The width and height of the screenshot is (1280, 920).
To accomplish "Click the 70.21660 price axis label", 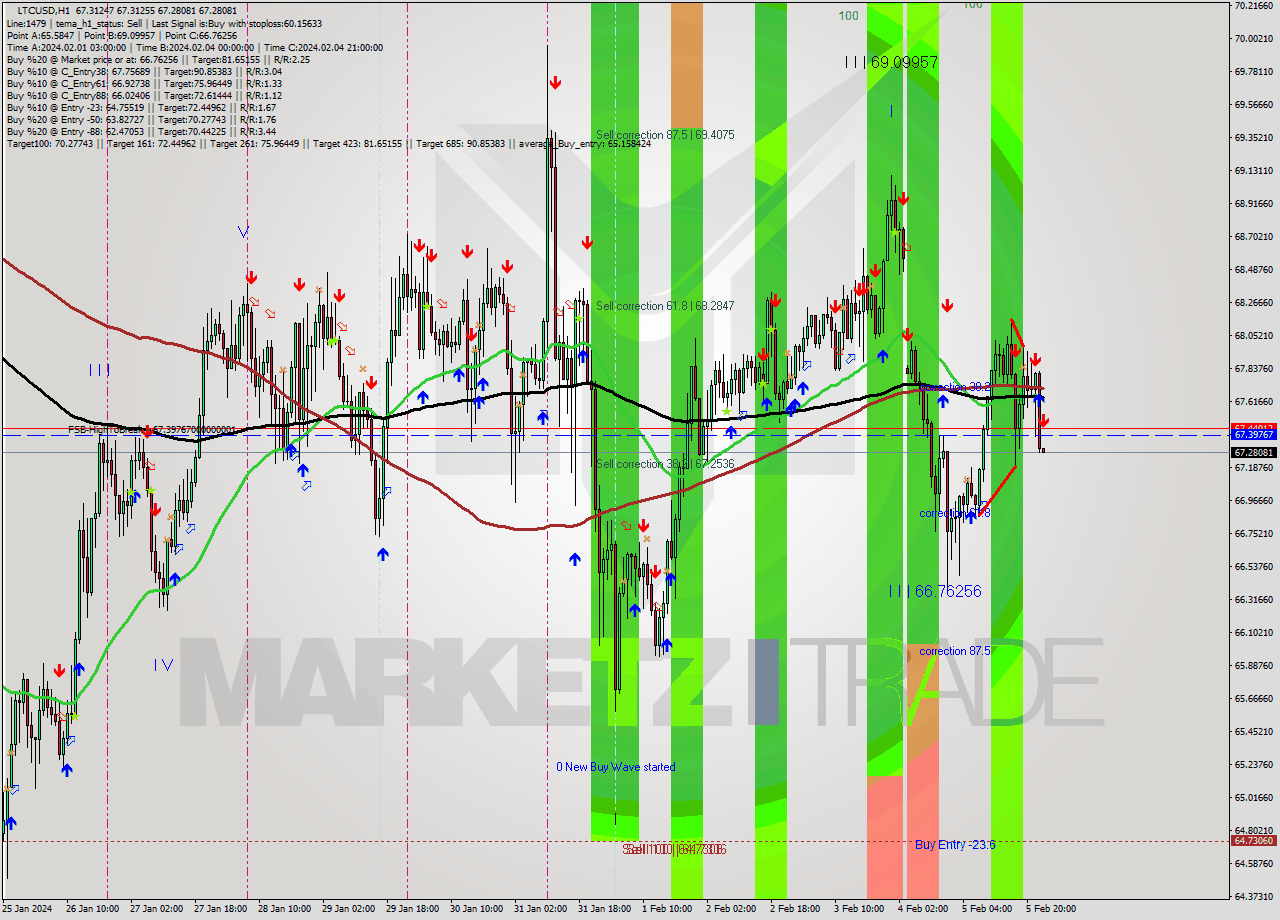I will pos(1253,6).
